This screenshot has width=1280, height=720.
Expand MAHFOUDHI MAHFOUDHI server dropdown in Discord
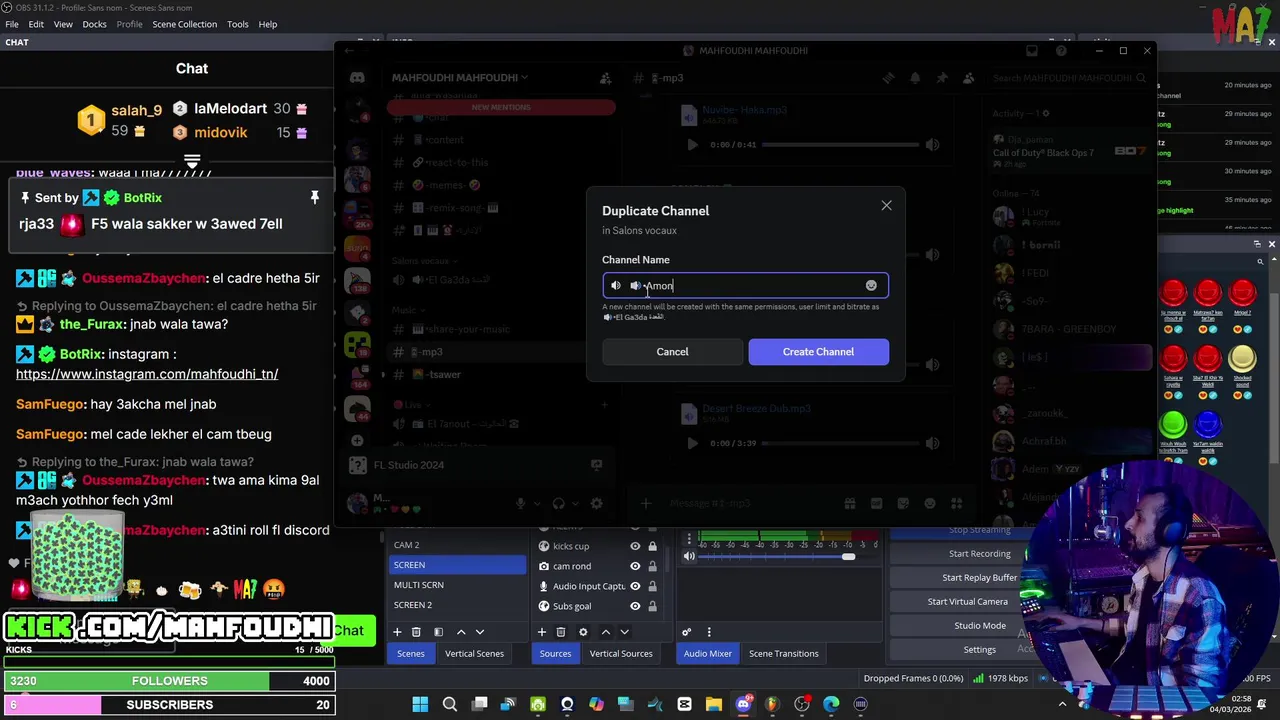pyautogui.click(x=459, y=78)
